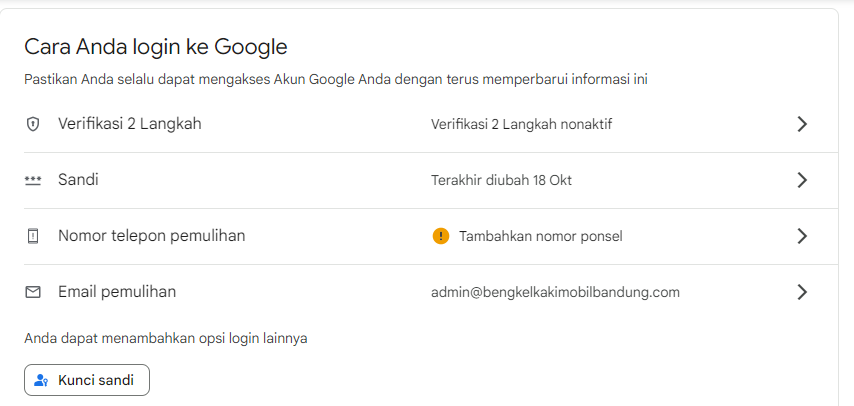Click the phone icon beside Nomor telepon pemulihan

pos(33,236)
